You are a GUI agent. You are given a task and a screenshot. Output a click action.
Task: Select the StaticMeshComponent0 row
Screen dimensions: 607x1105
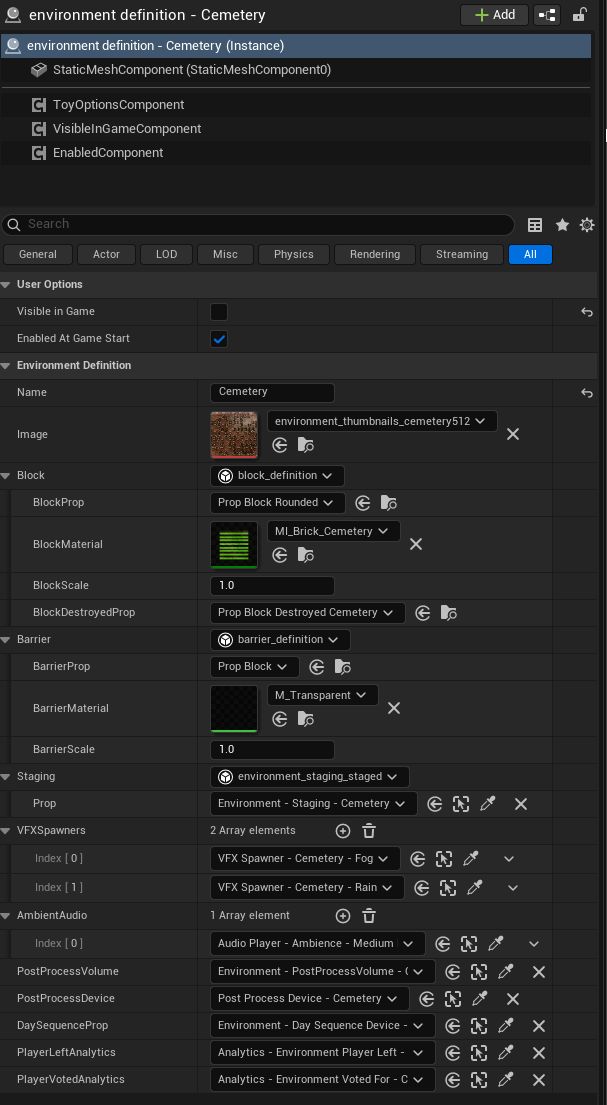tap(296, 70)
